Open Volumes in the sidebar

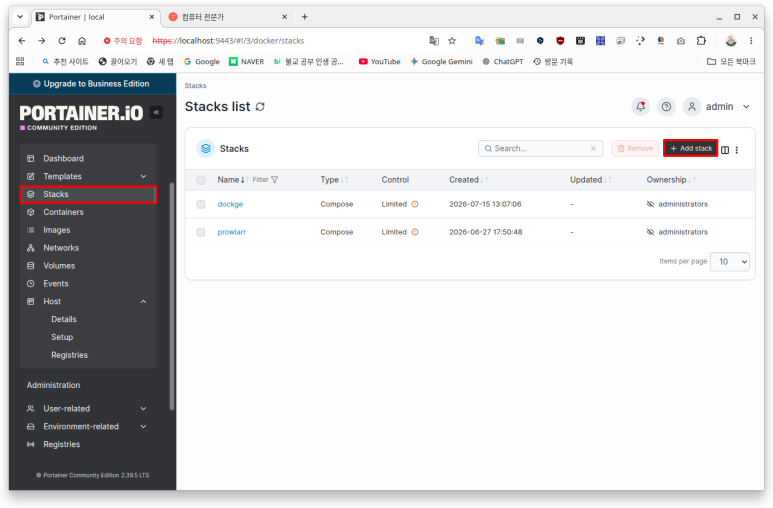tap(88, 266)
